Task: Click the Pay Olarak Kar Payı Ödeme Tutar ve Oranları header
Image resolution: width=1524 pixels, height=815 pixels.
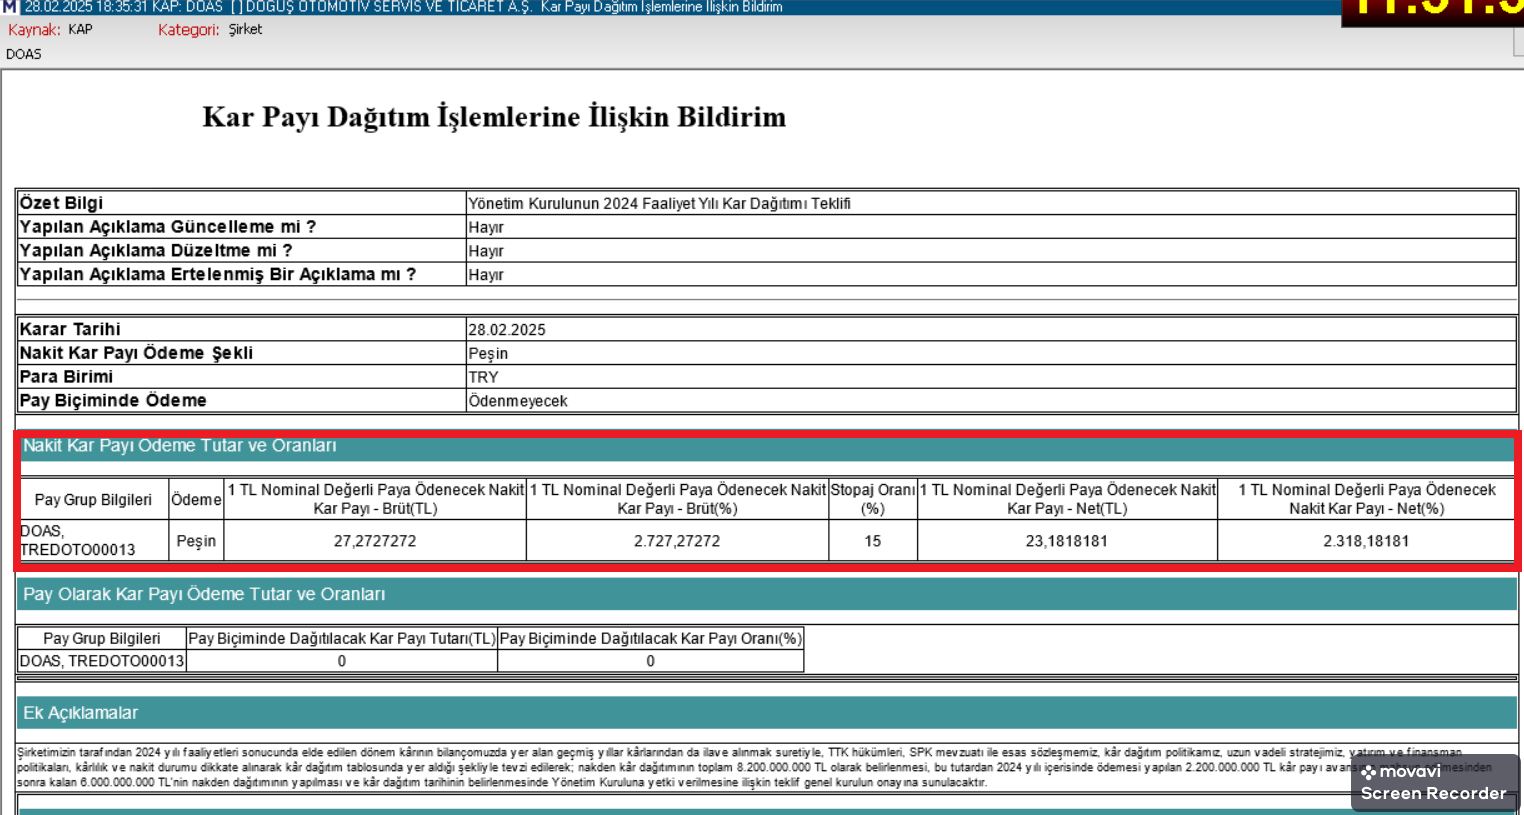Action: pyautogui.click(x=766, y=594)
